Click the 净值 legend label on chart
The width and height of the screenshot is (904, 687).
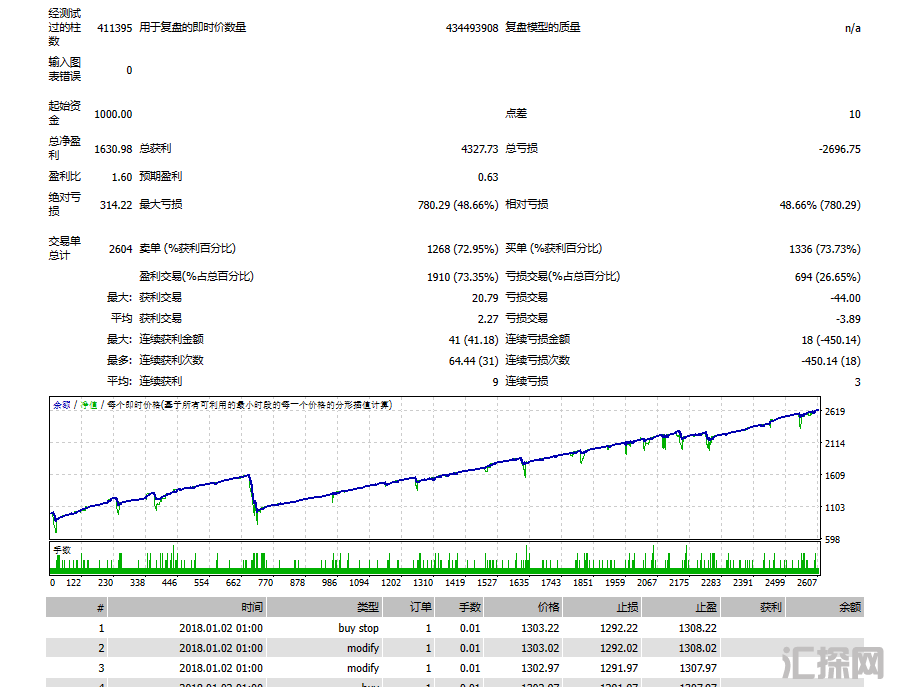click(x=89, y=405)
